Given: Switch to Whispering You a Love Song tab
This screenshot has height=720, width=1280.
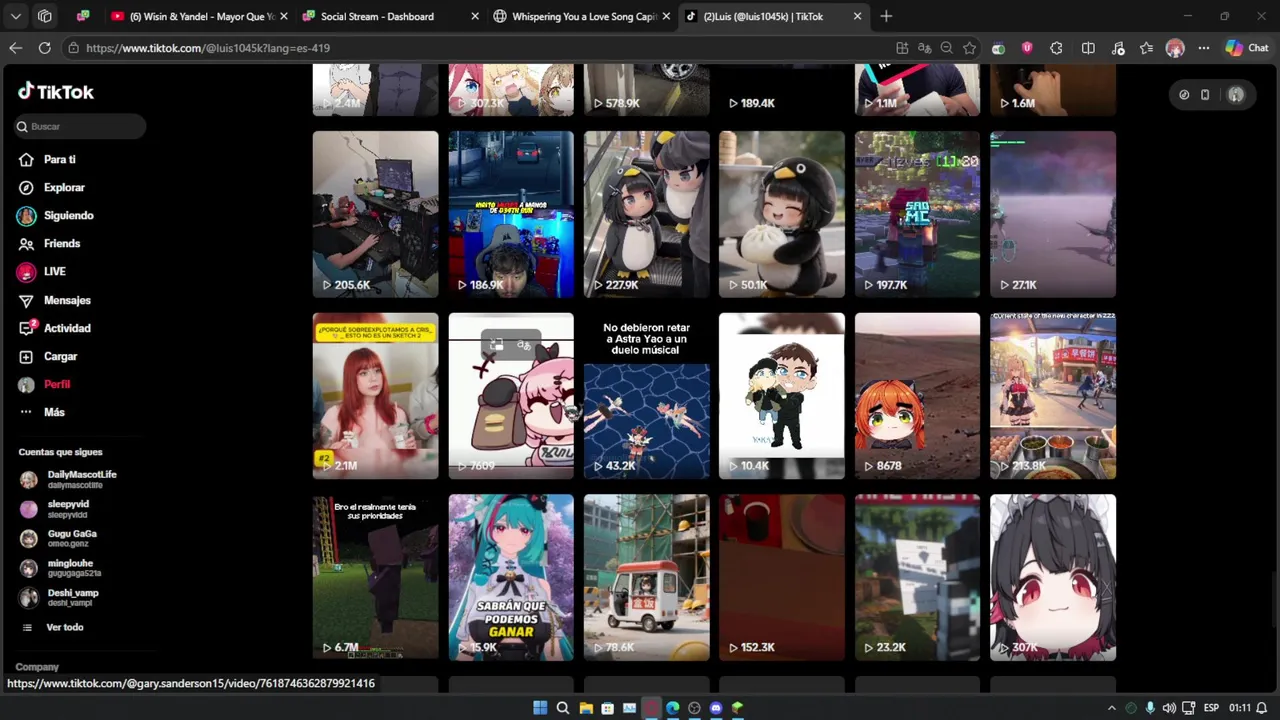Looking at the screenshot, I should pos(580,16).
